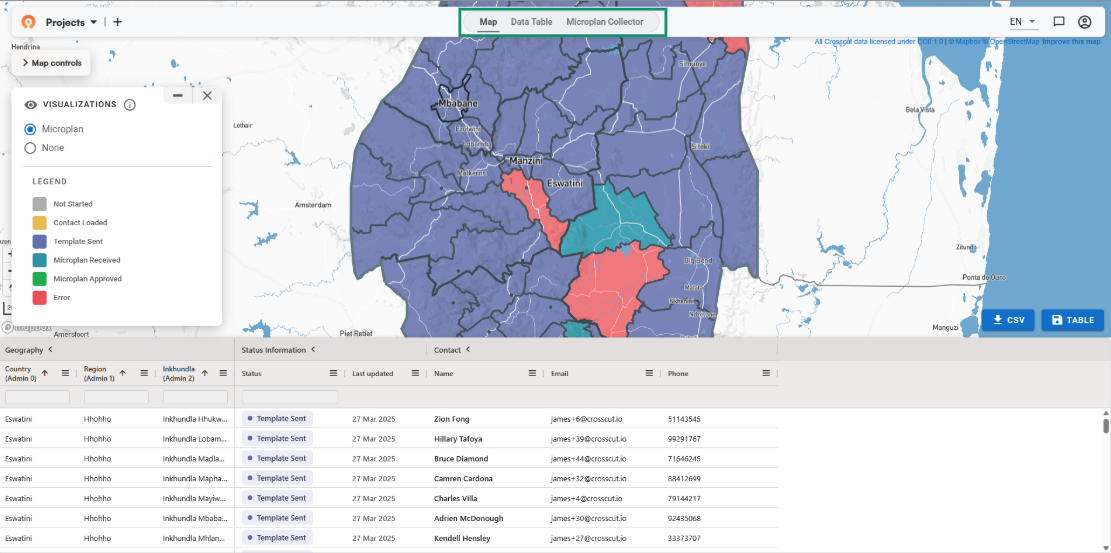Click the Contact Loaded legend swatch

pyautogui.click(x=40, y=223)
